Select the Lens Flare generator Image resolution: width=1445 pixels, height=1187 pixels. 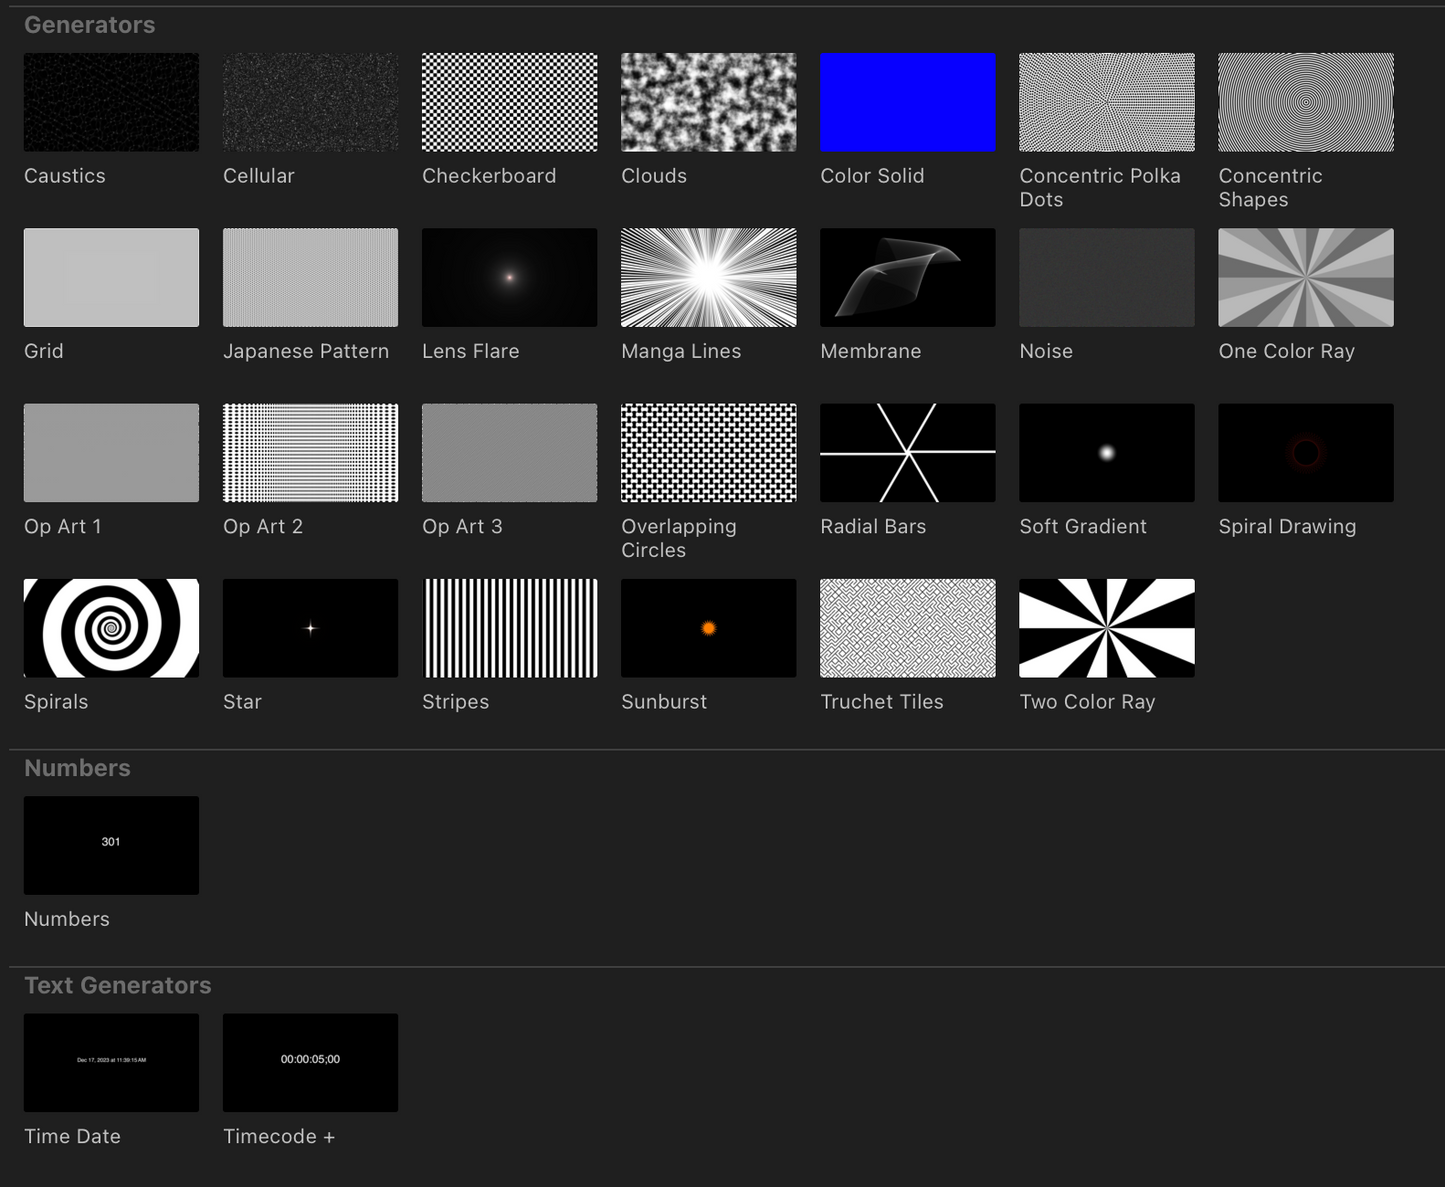[509, 278]
